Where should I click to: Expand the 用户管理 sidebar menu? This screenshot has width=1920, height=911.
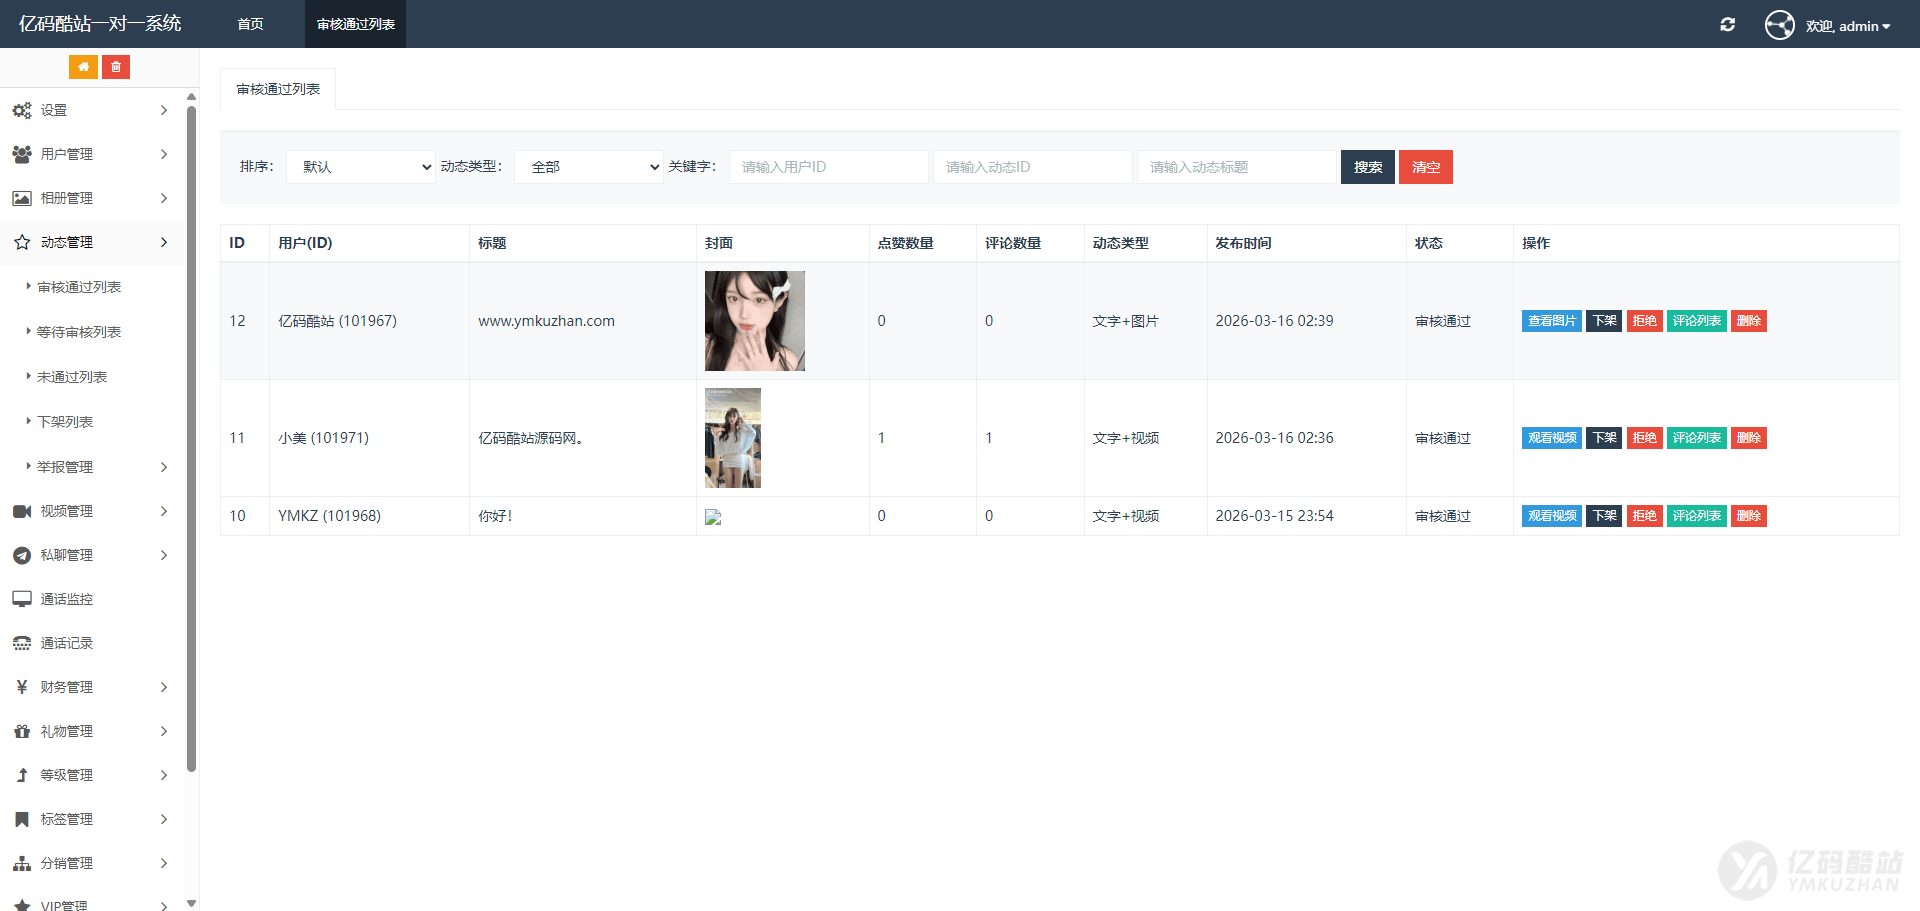coord(90,154)
